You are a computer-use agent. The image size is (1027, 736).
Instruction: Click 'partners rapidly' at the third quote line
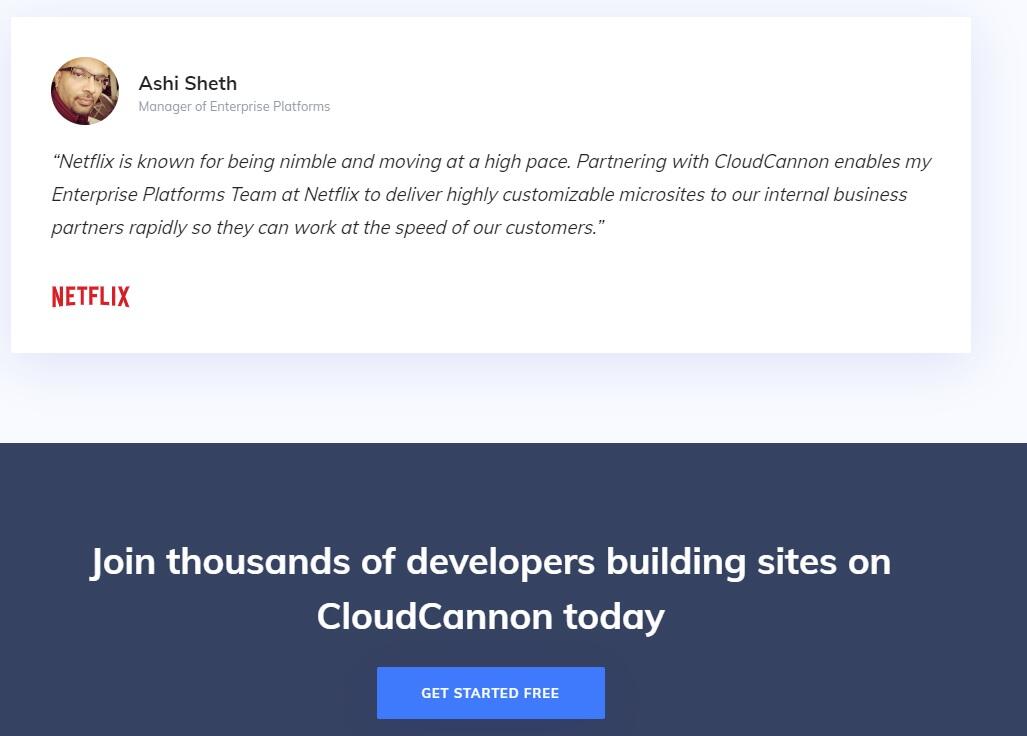117,227
